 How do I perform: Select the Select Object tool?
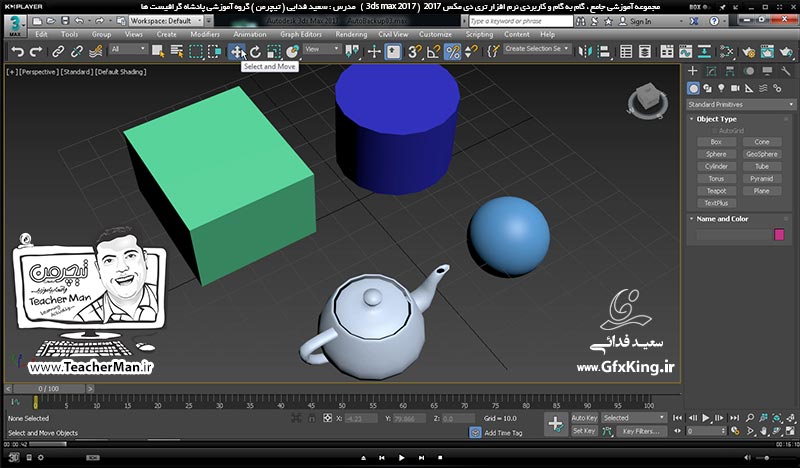(158, 52)
